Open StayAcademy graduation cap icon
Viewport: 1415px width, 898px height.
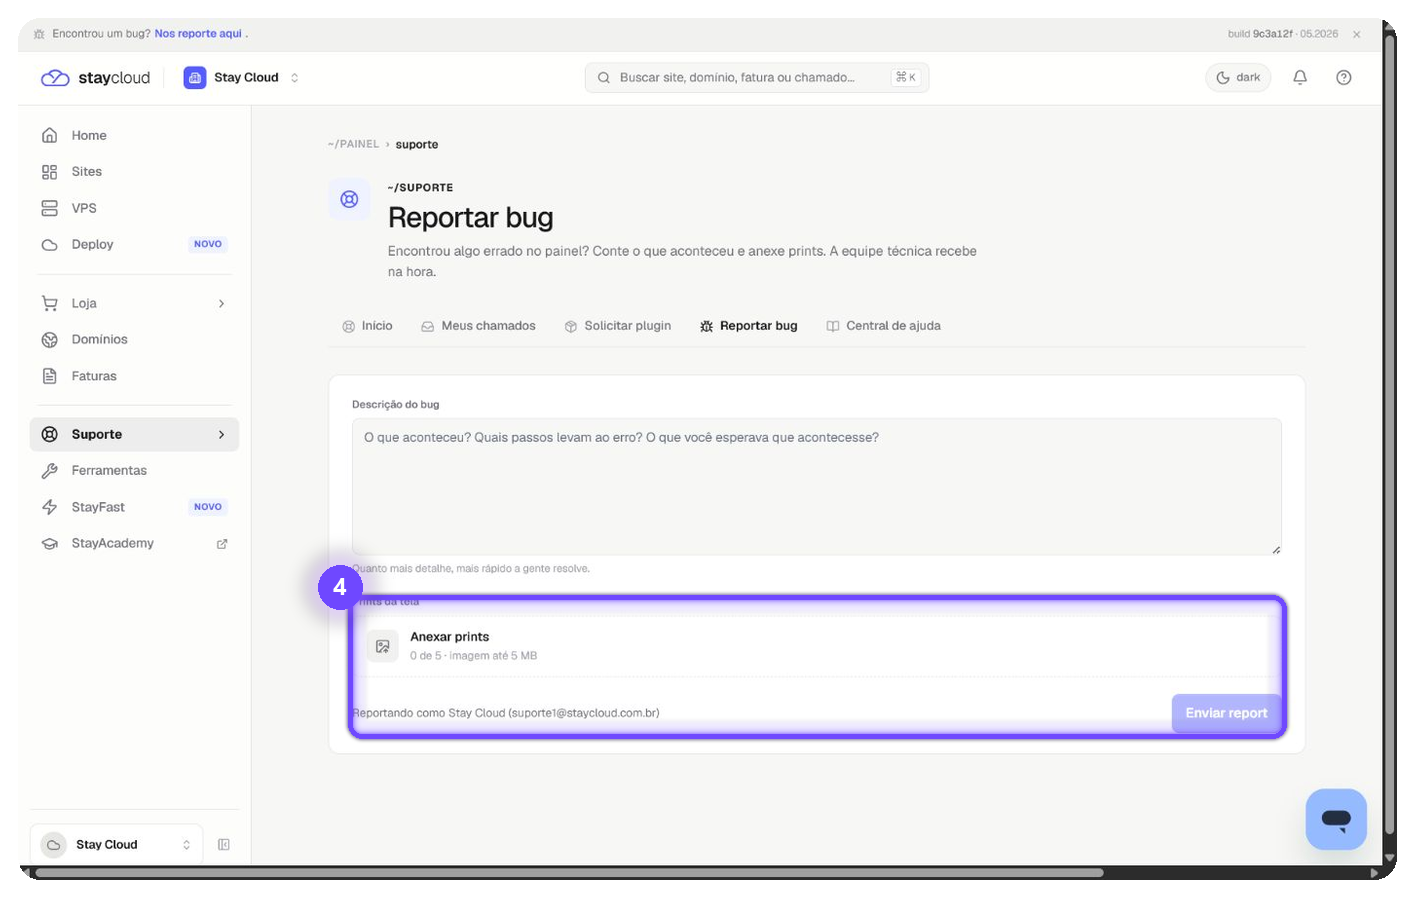click(x=49, y=544)
